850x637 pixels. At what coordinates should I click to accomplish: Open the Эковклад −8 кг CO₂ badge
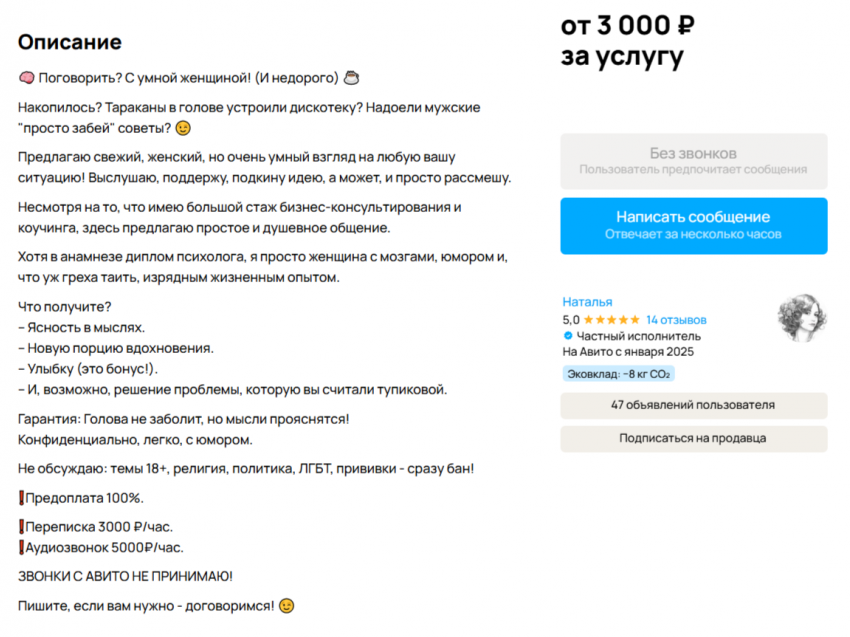click(x=617, y=372)
